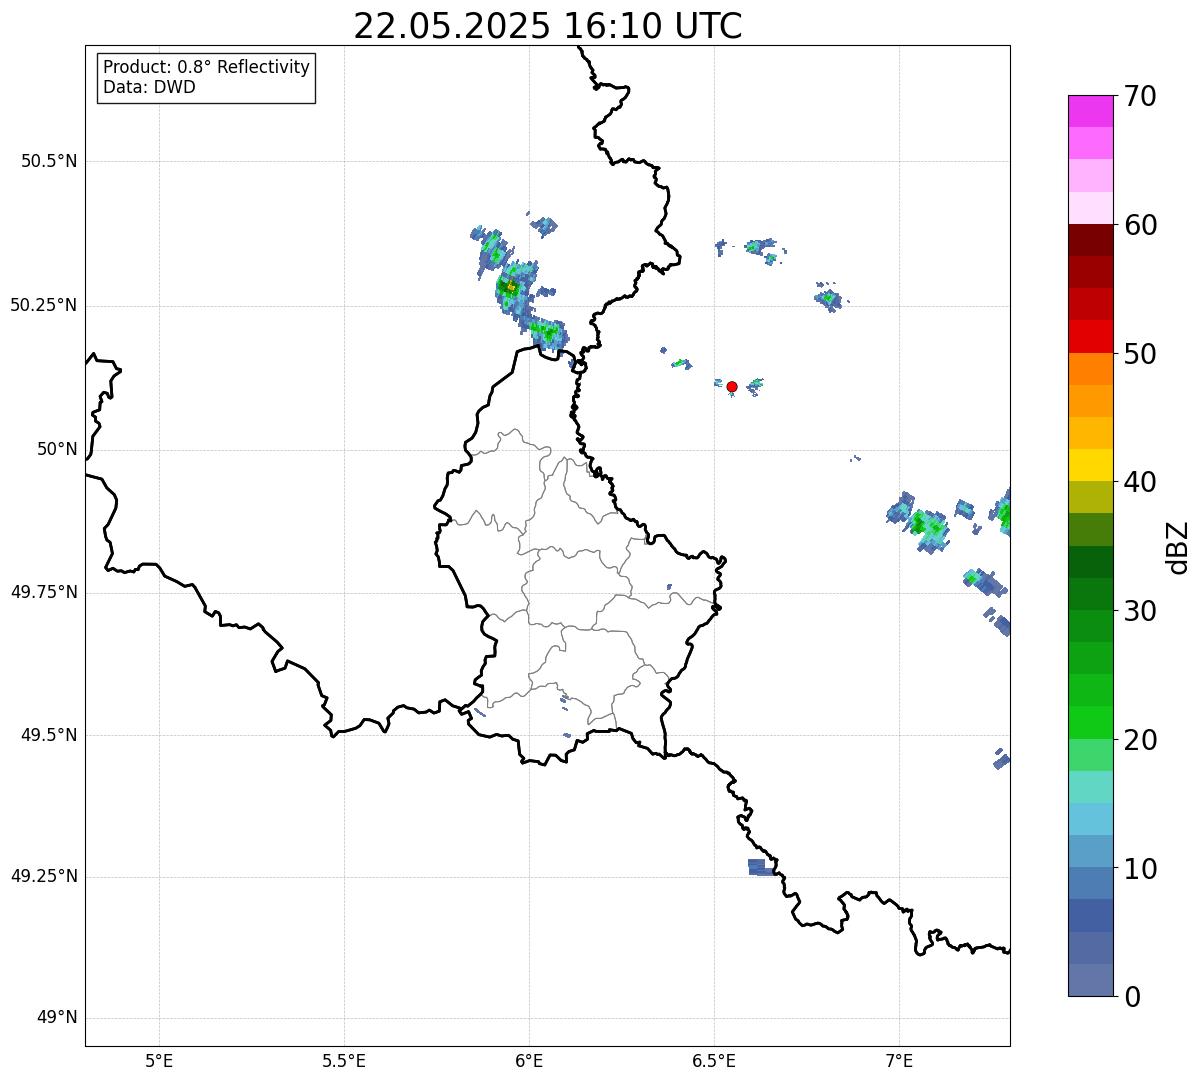1202x1081 pixels.
Task: Click the 'Data: DWD' label
Action: pos(150,87)
